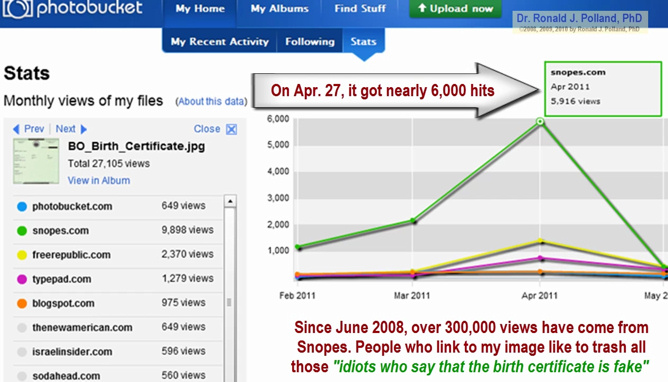This screenshot has width=668, height=382.
Task: Open the About this data link
Action: [211, 101]
